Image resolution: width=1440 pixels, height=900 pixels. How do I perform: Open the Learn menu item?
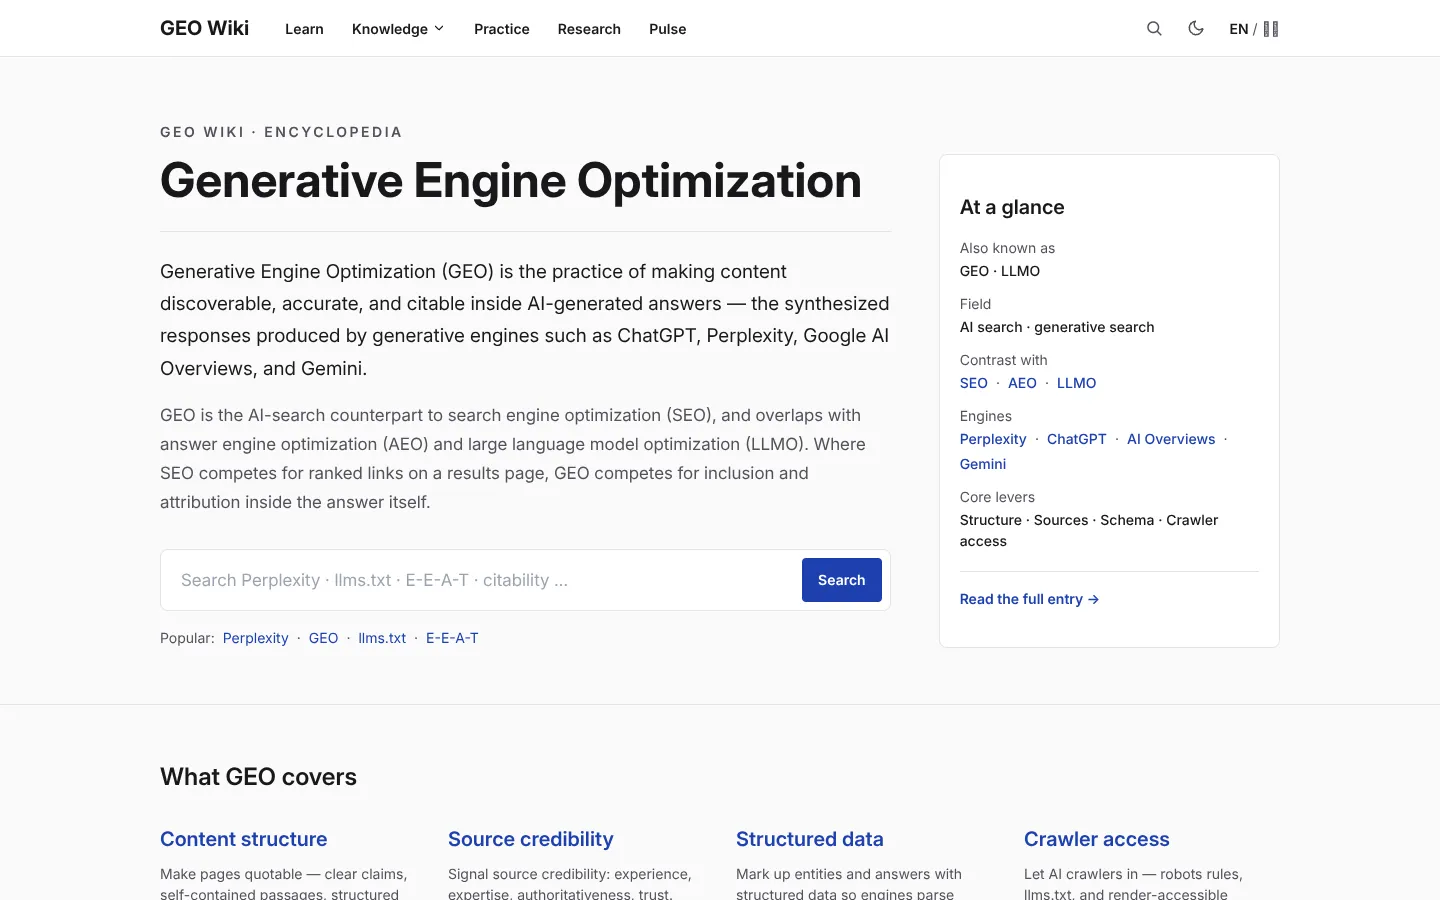304,29
